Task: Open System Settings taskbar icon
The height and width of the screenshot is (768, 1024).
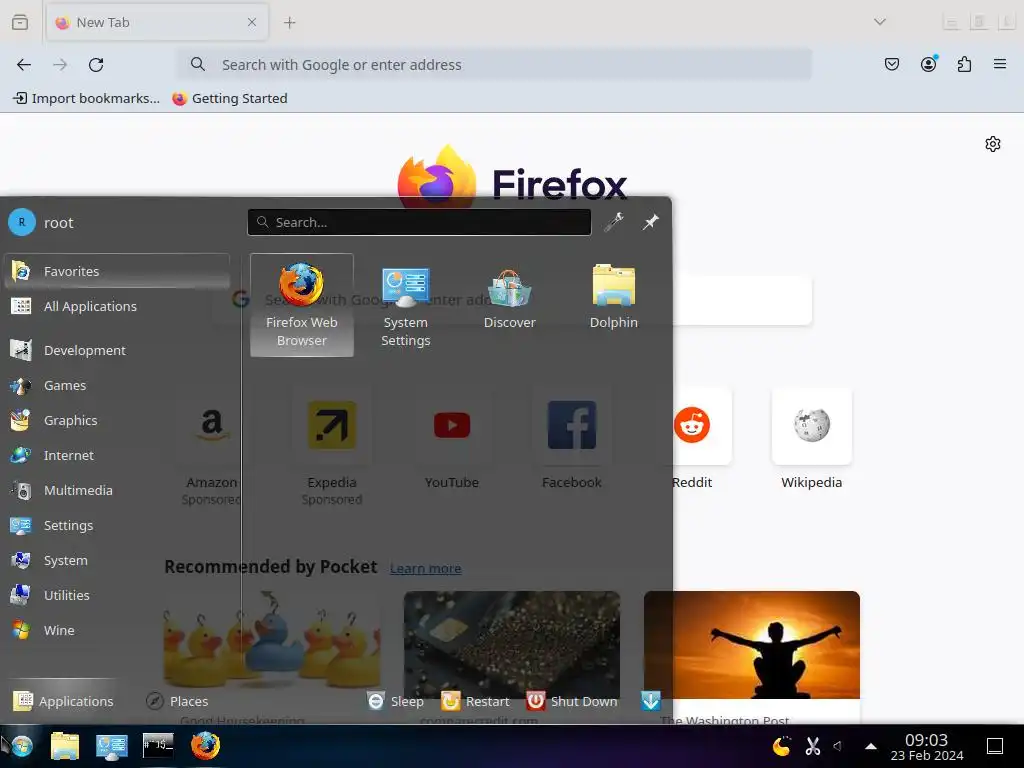Action: point(112,746)
